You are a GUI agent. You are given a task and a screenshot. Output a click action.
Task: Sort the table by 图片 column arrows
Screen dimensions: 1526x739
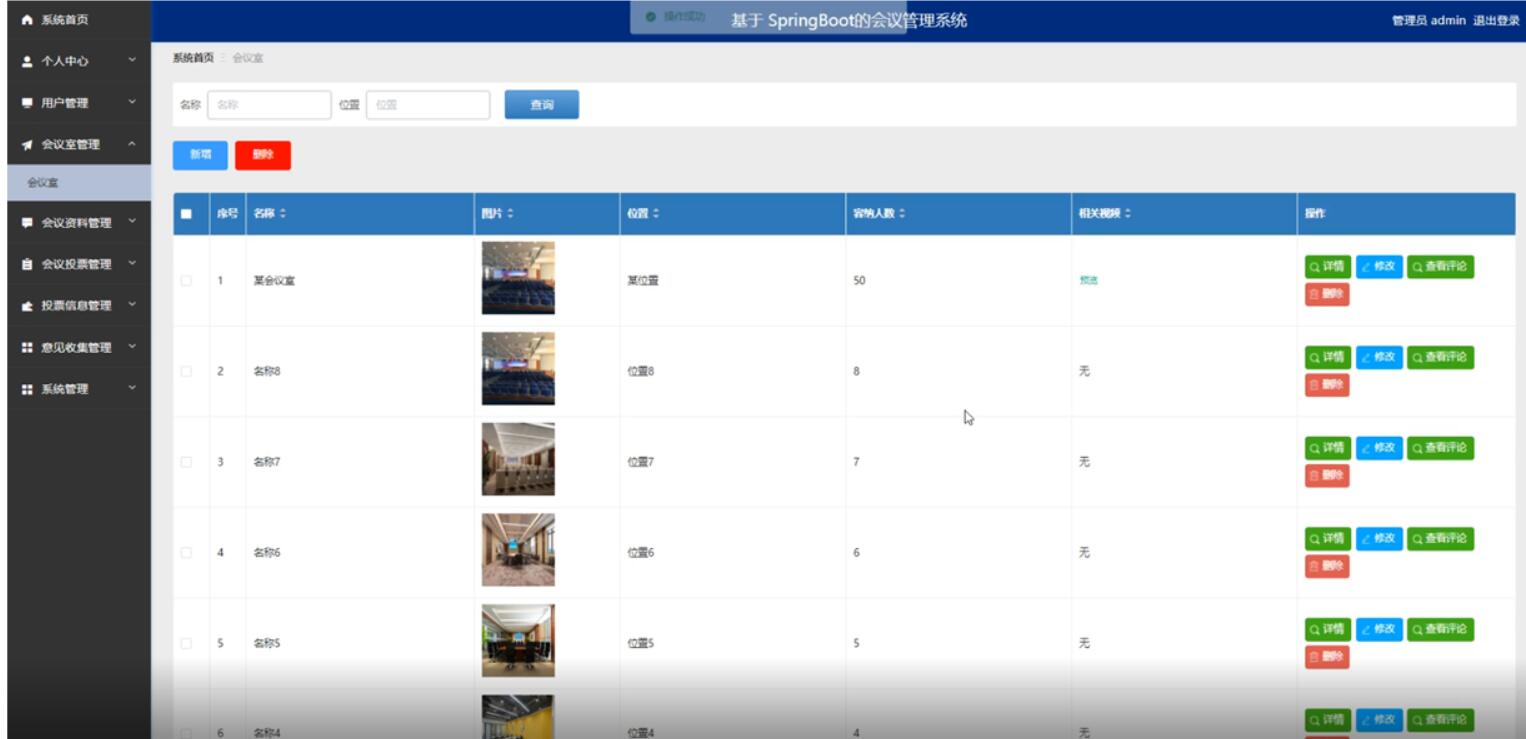511,214
